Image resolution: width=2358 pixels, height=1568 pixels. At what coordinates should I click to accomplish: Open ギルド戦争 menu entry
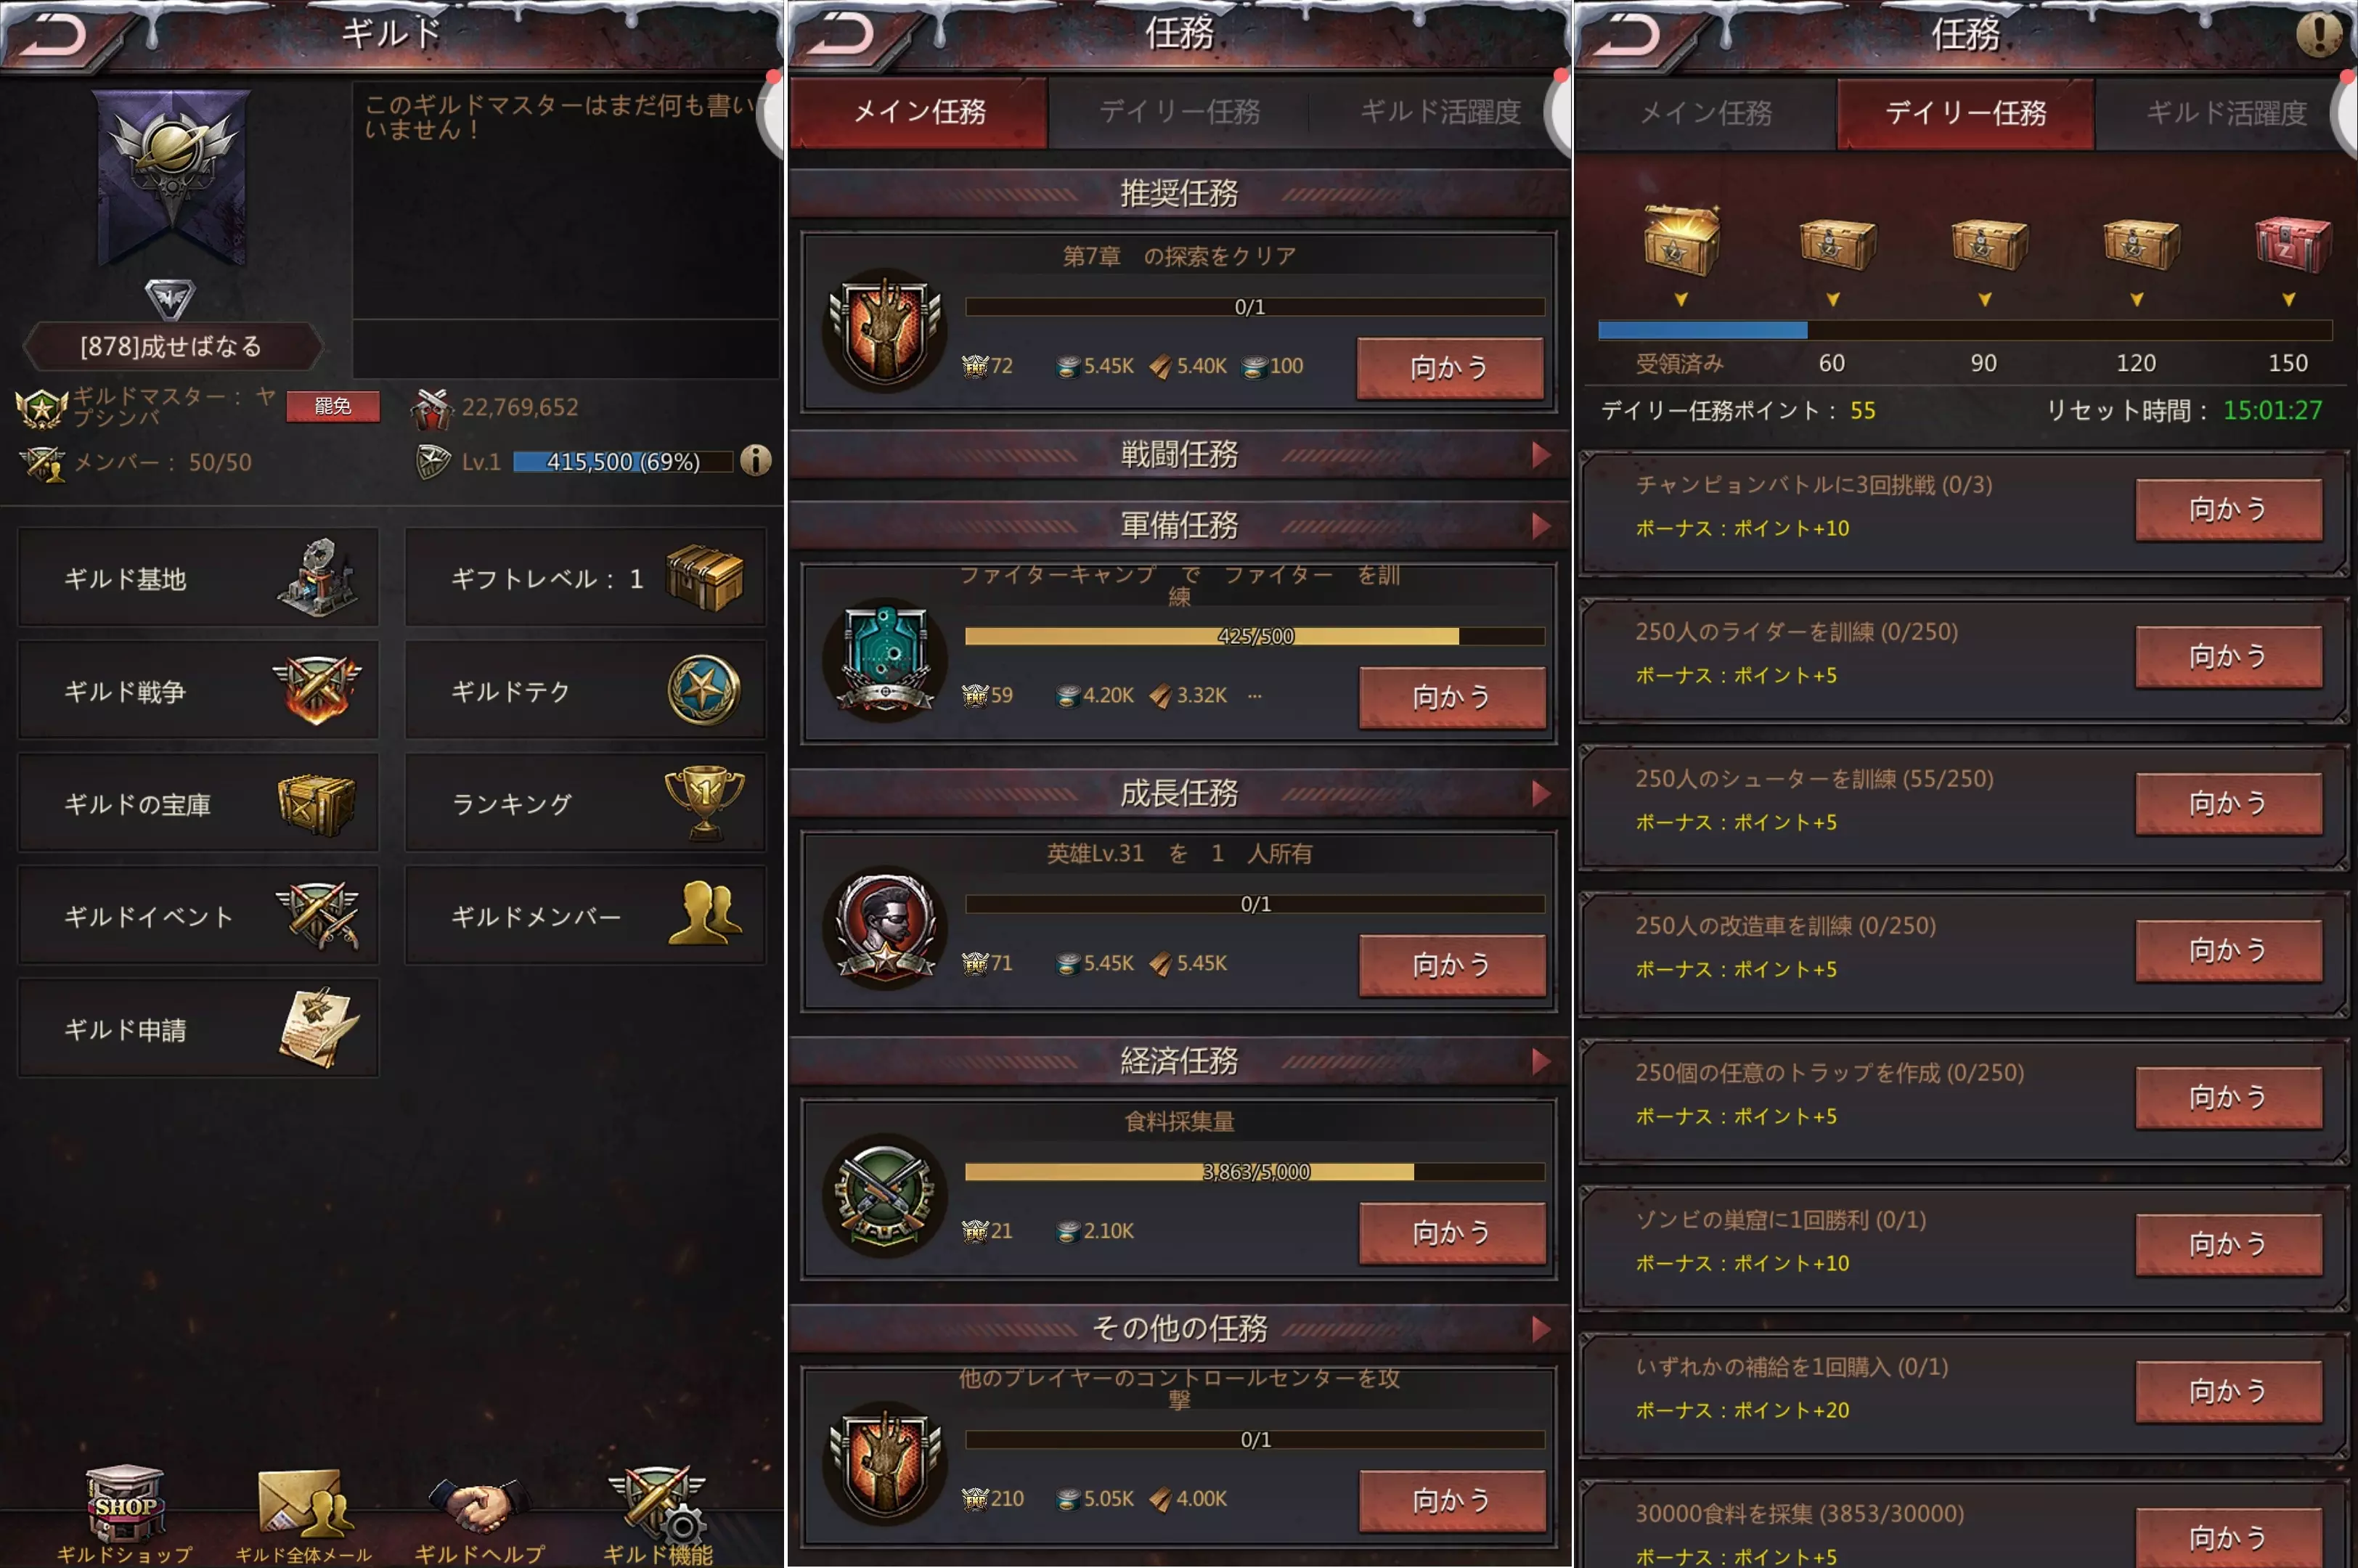click(x=198, y=691)
